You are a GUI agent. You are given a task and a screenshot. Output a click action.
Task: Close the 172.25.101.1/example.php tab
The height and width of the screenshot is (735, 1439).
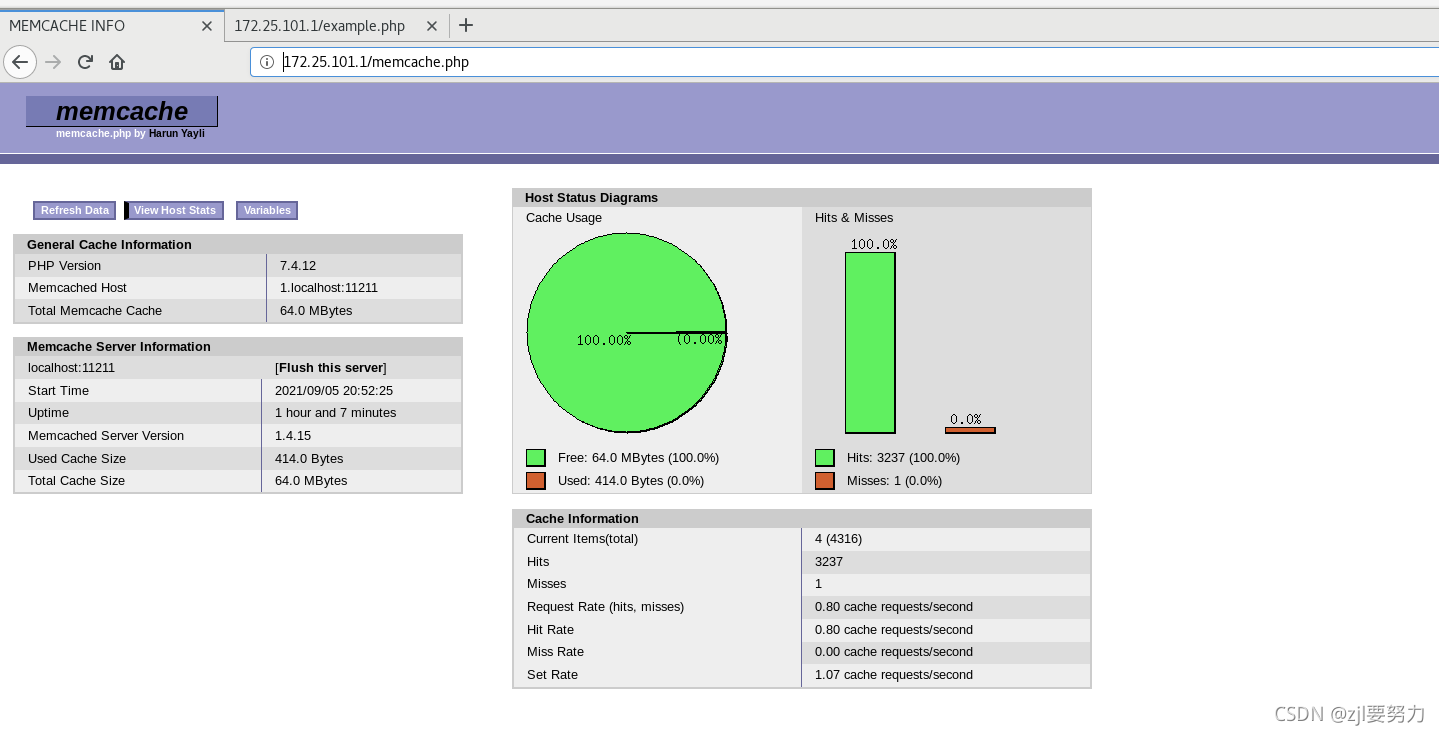tap(431, 26)
